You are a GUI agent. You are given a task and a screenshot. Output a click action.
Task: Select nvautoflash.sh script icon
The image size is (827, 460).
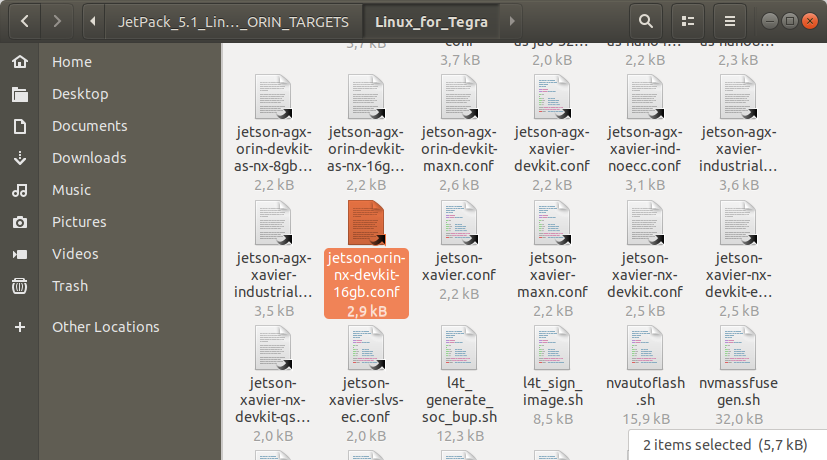645,348
